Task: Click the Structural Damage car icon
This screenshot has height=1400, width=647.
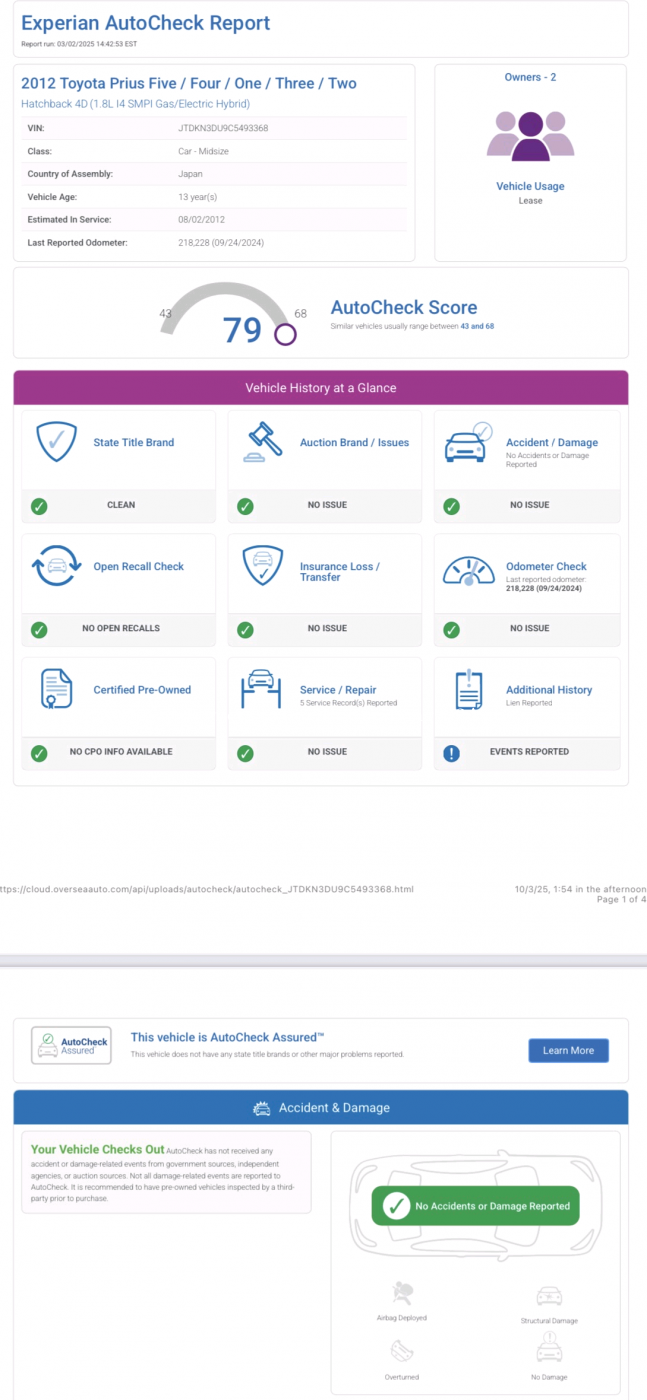Action: click(549, 1297)
